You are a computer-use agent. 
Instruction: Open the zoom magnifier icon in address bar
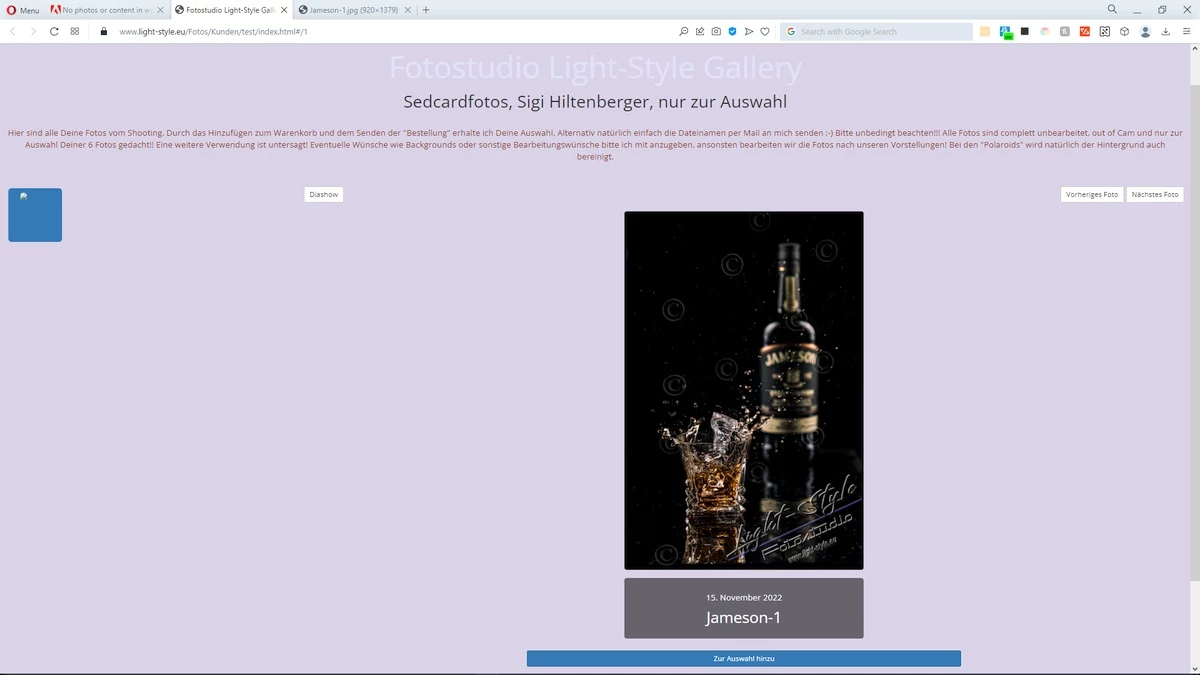pos(684,31)
